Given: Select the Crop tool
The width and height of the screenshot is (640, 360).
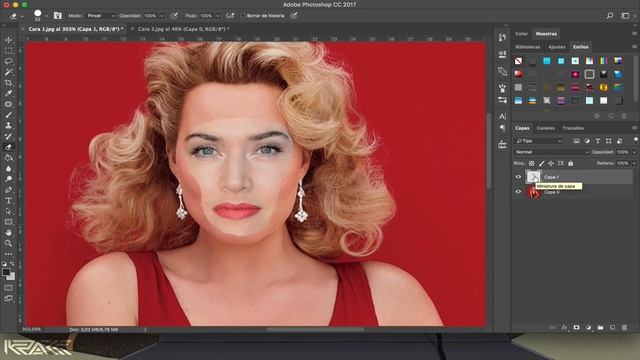Looking at the screenshot, I should point(8,83).
